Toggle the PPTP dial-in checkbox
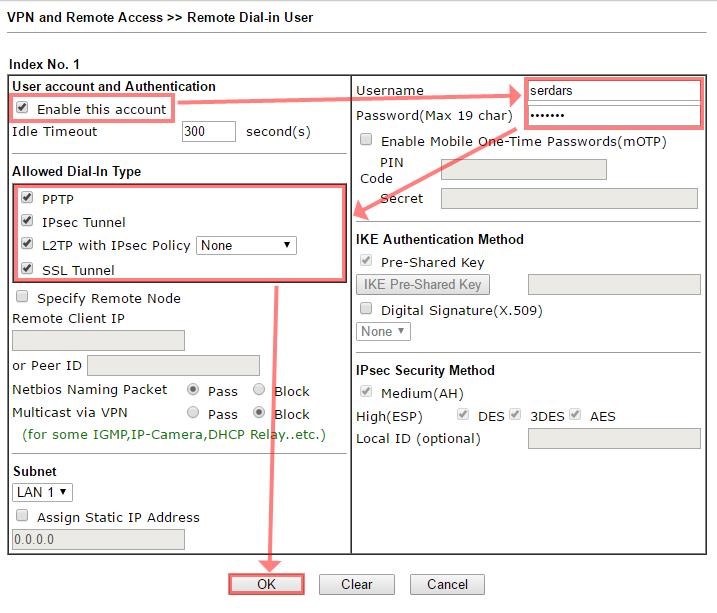Image resolution: width=717 pixels, height=613 pixels. 26,198
